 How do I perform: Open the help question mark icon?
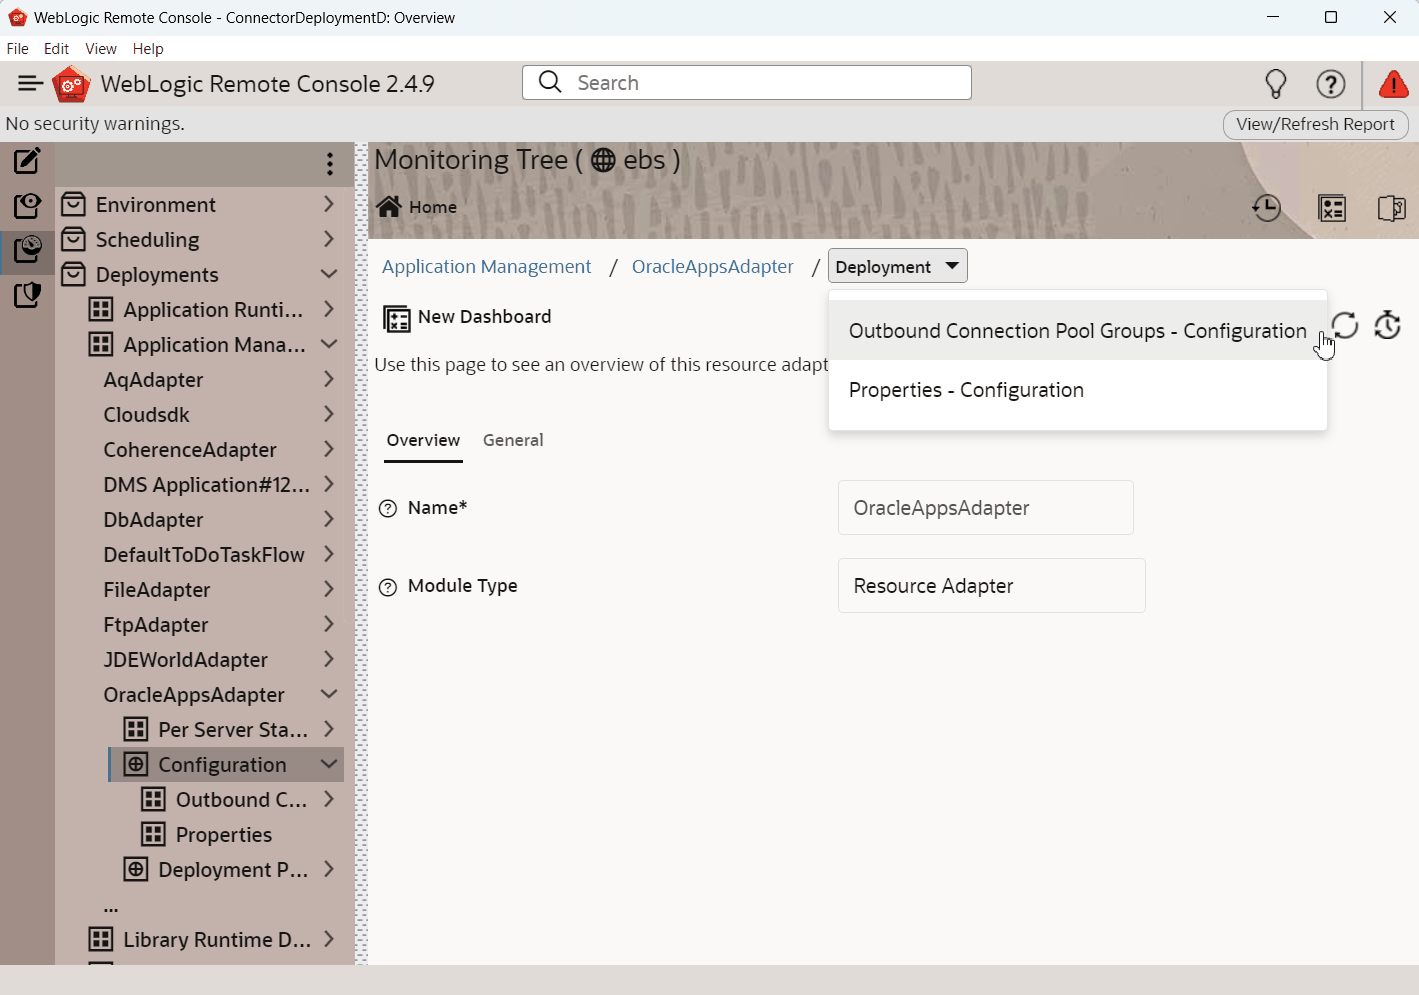click(1331, 84)
